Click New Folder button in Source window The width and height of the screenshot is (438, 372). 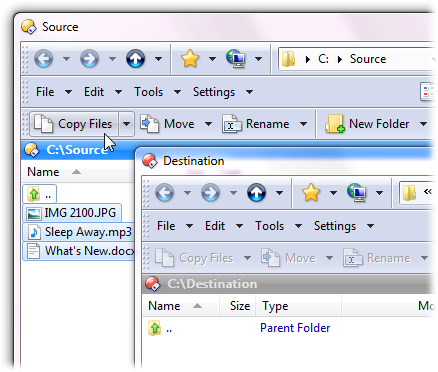[x=367, y=124]
